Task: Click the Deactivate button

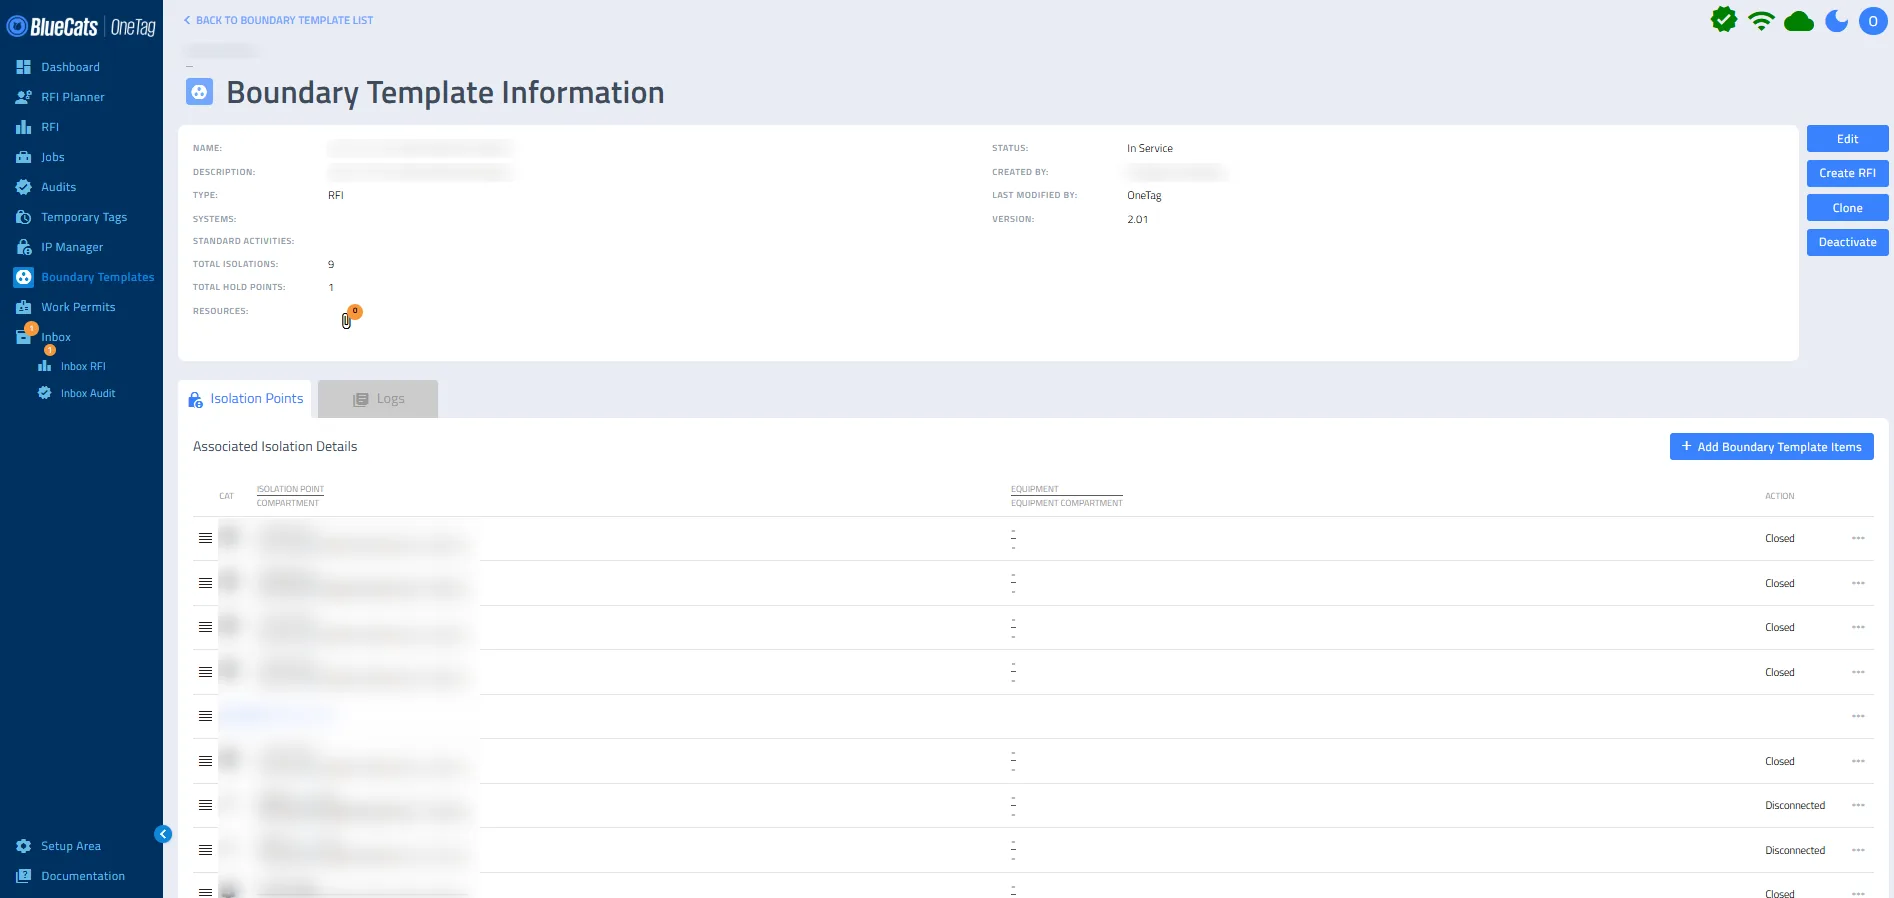Action: tap(1847, 242)
